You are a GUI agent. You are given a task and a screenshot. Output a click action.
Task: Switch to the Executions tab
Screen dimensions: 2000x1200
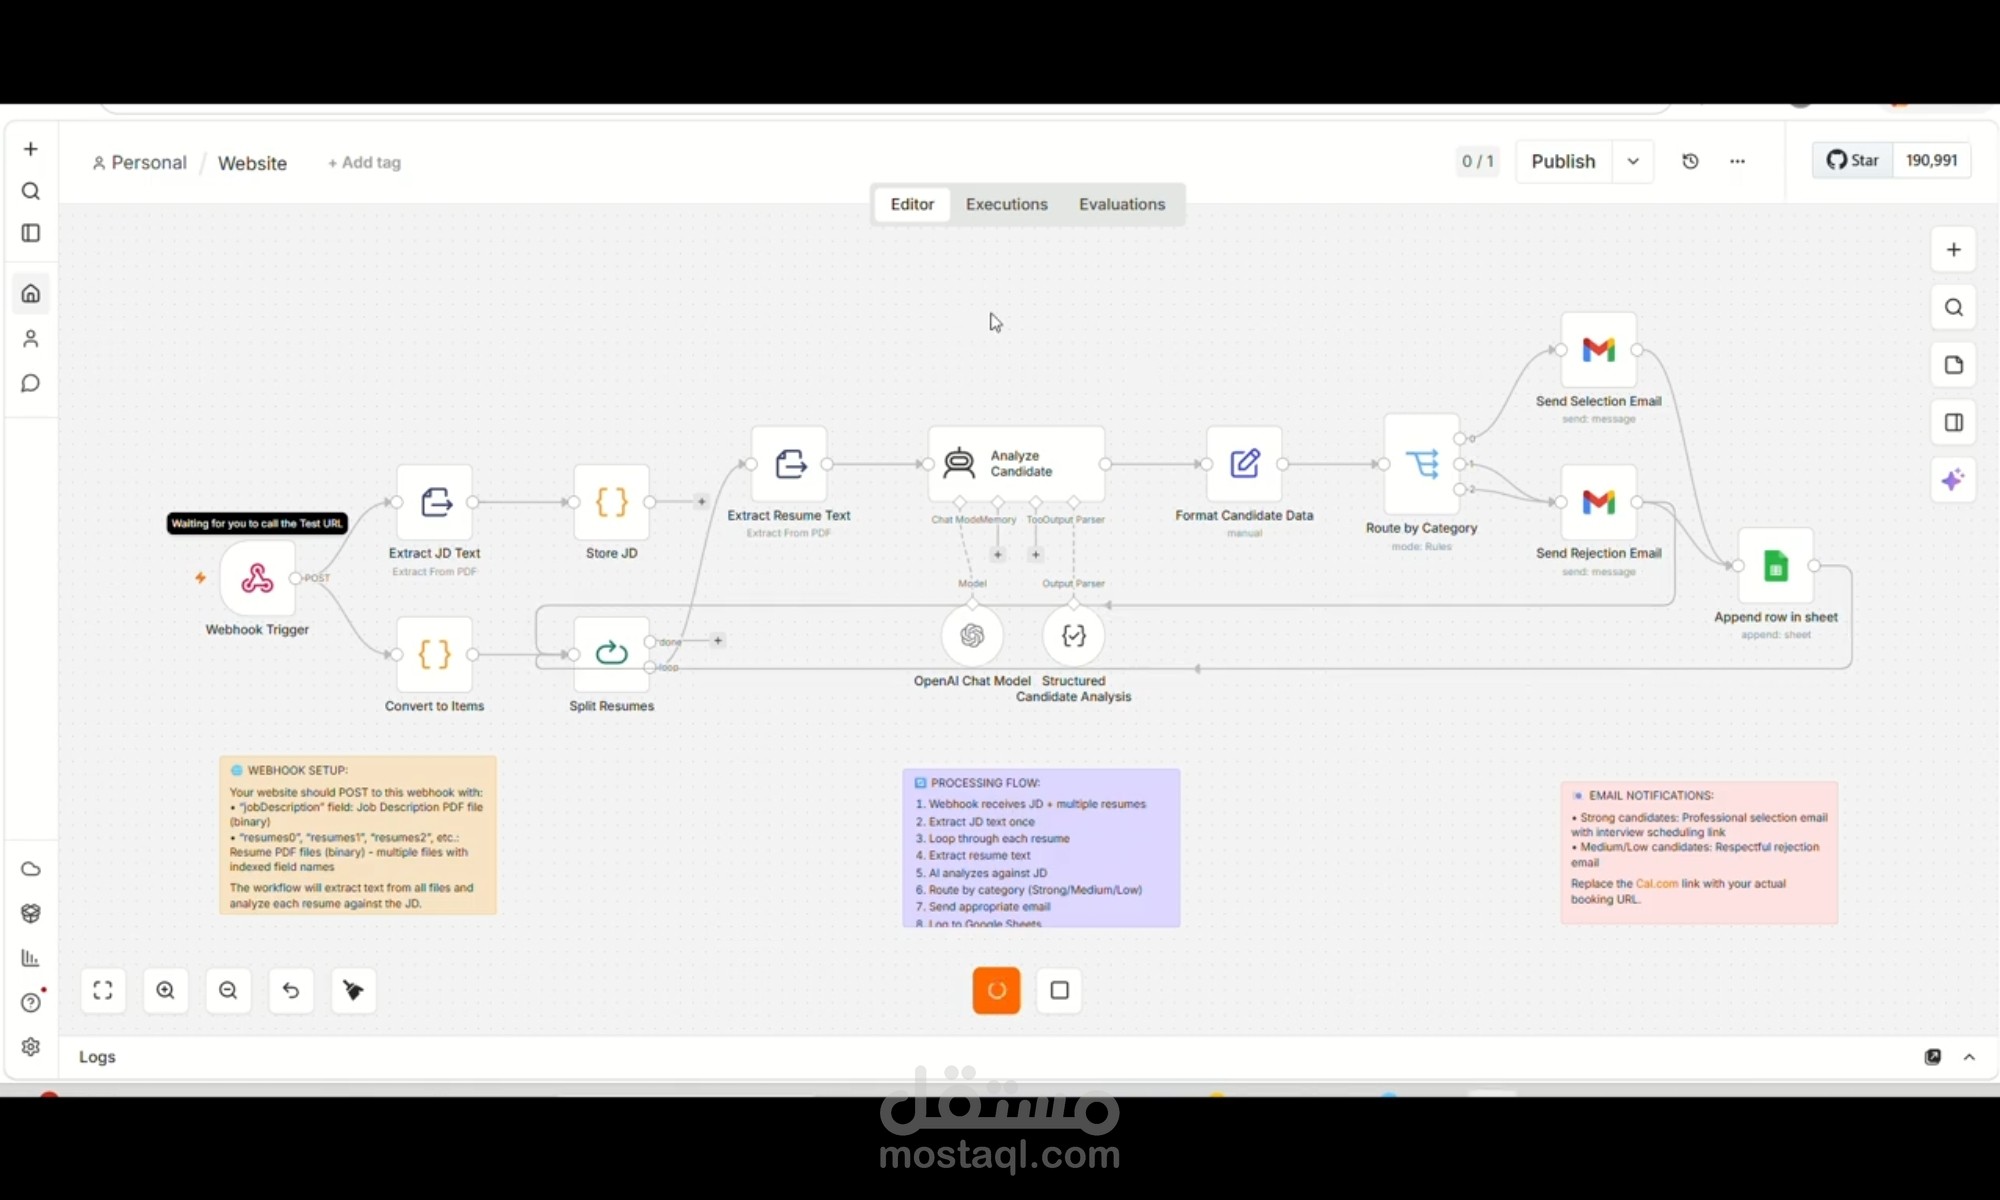1007,204
